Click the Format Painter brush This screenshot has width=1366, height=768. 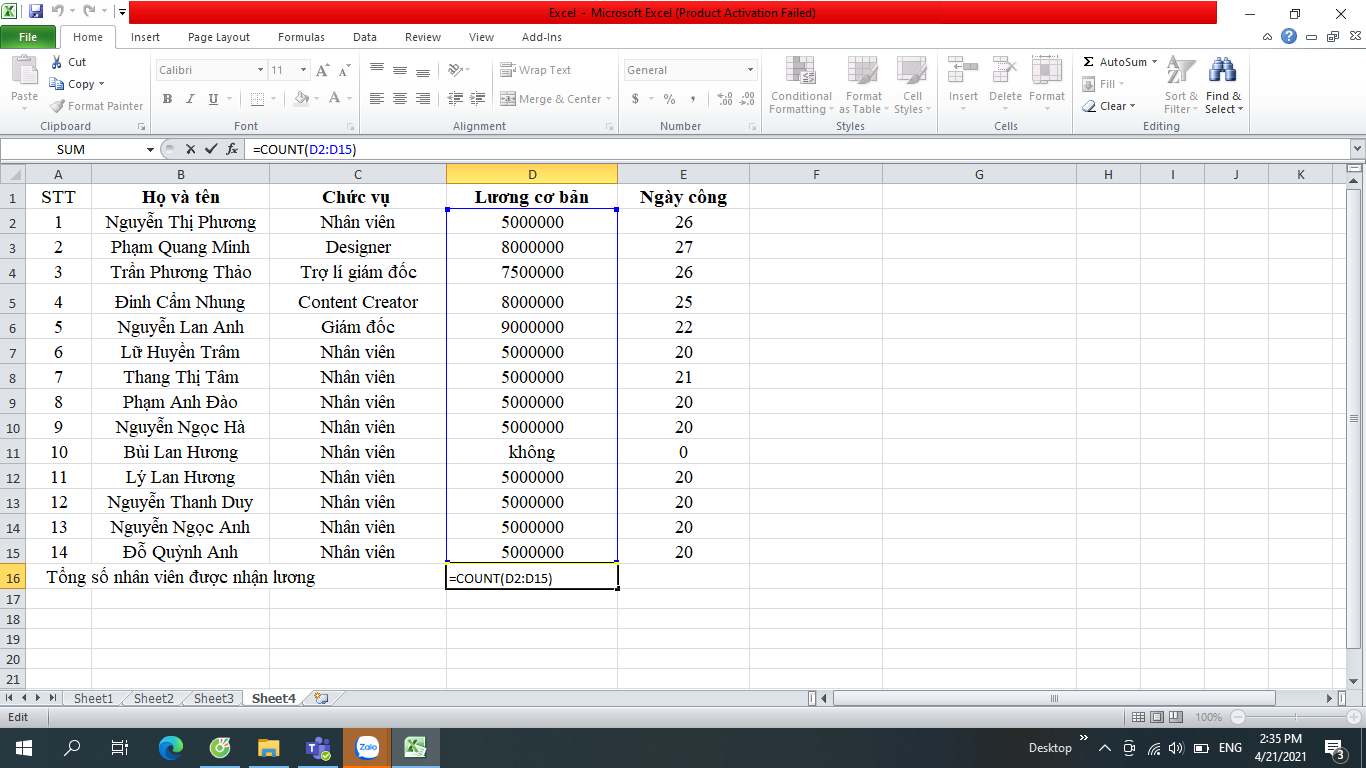click(58, 106)
